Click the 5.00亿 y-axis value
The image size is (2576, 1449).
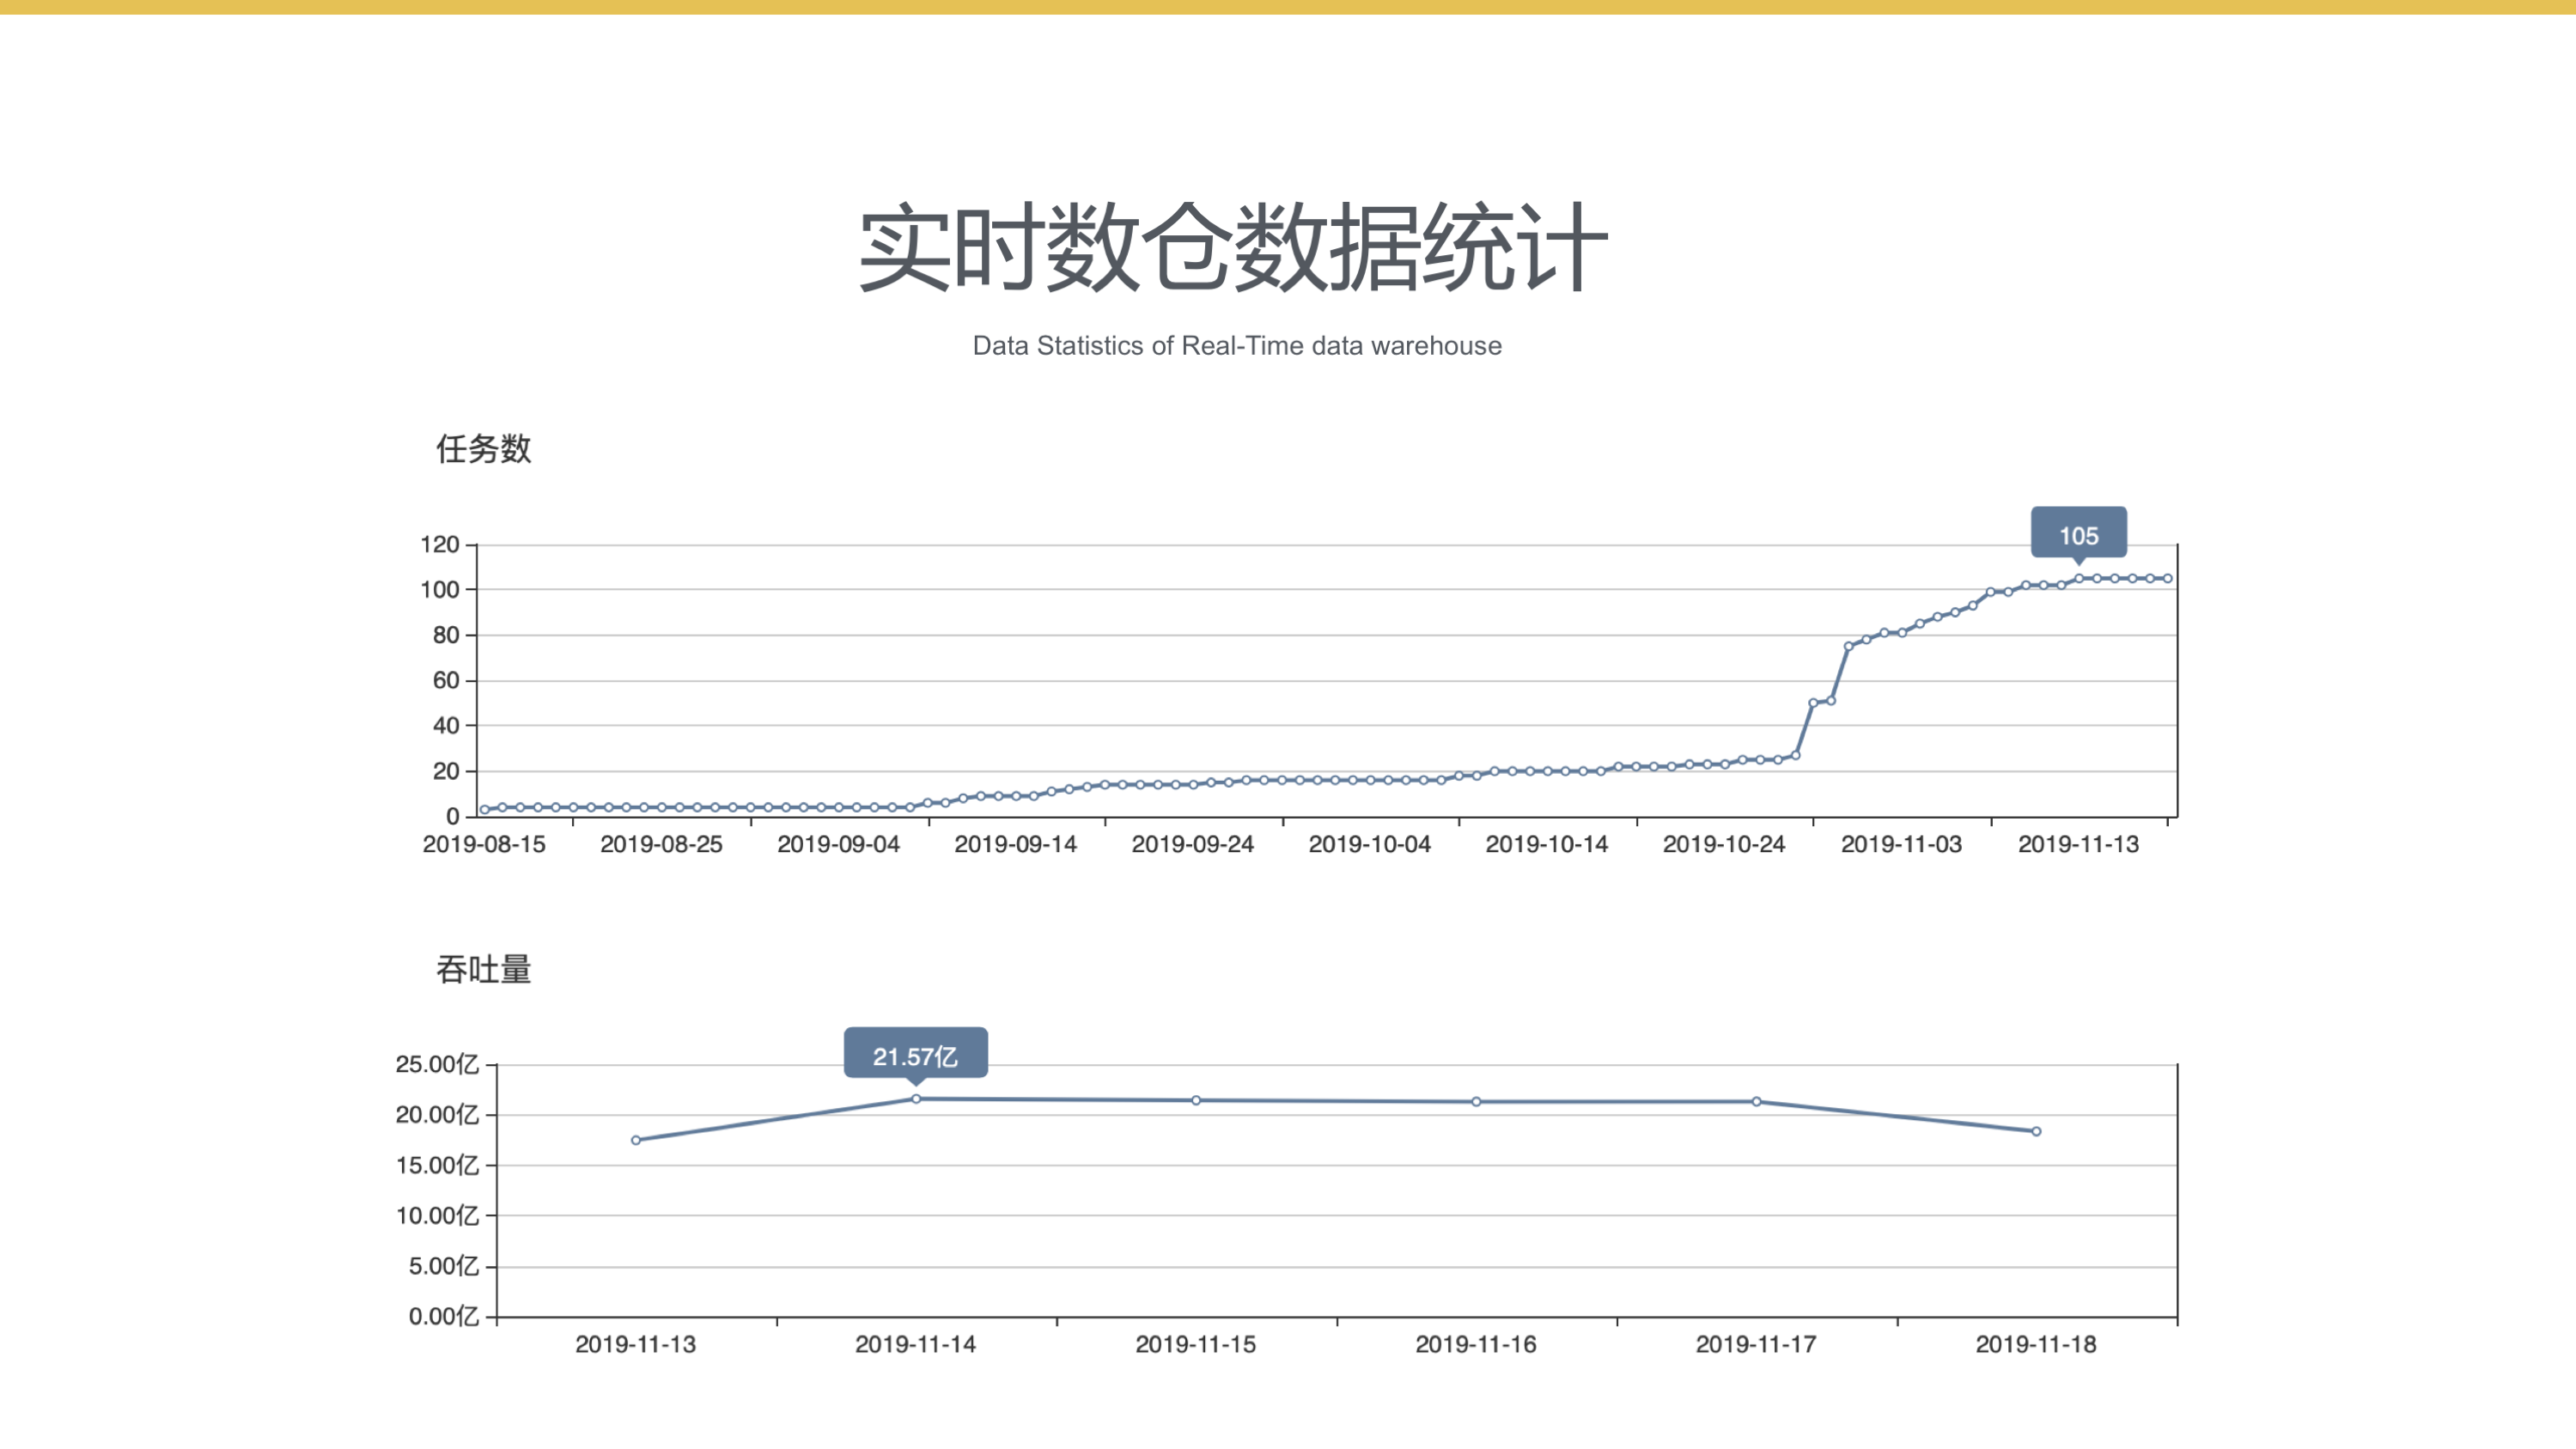(443, 1266)
